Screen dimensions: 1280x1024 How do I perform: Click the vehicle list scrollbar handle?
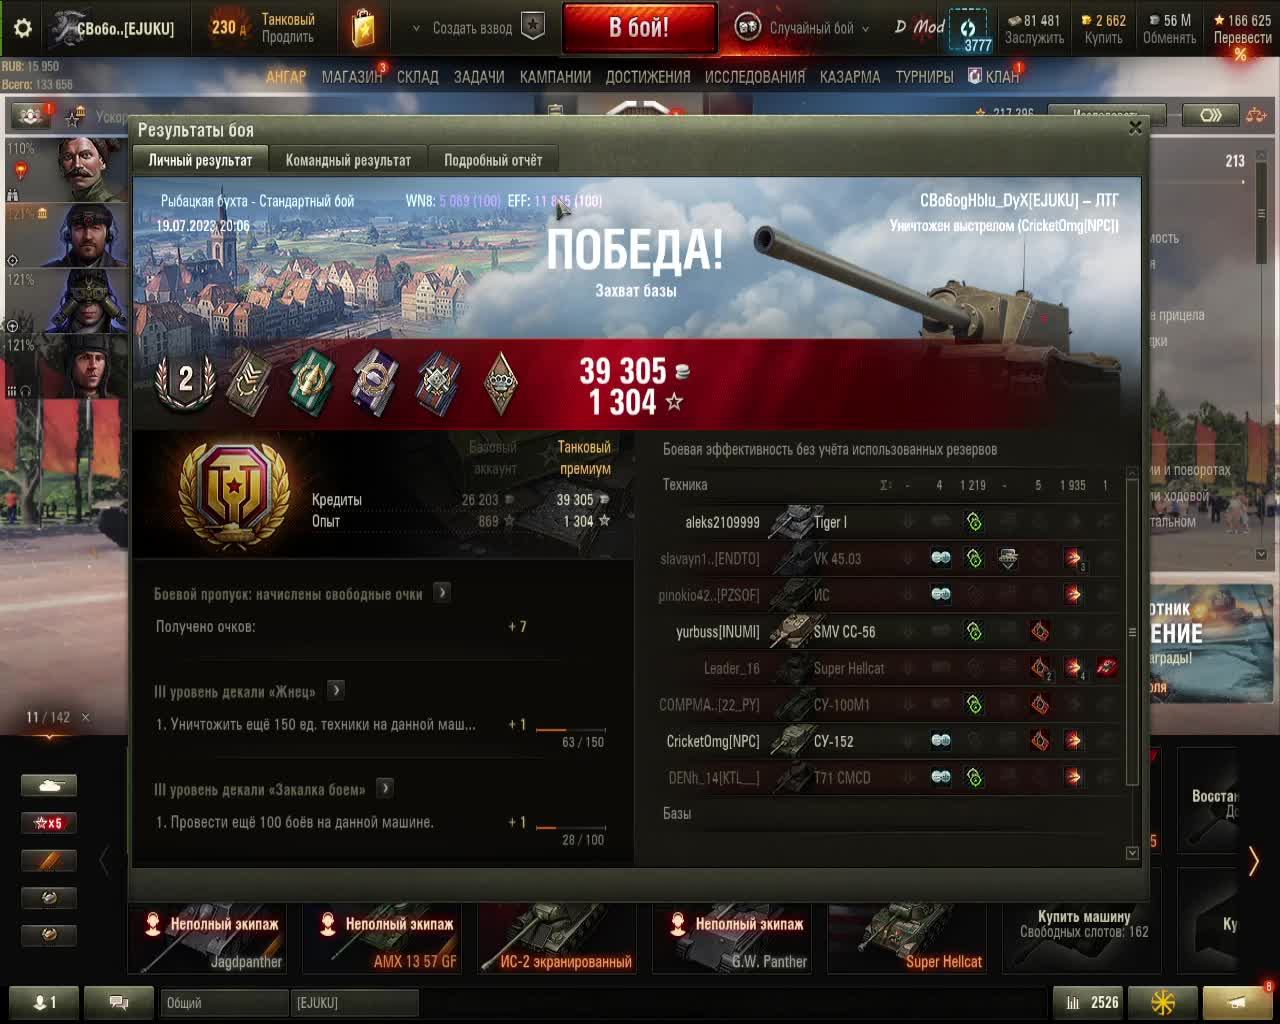point(1132,632)
